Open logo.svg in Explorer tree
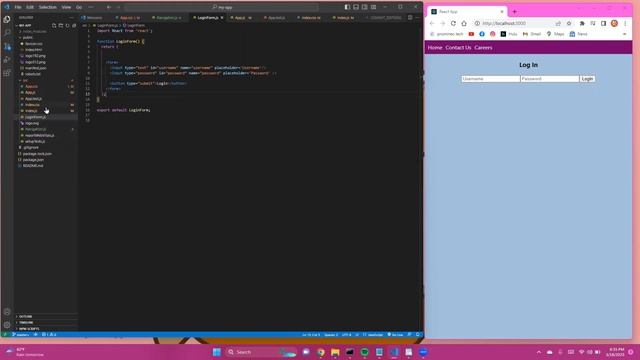 coord(32,123)
